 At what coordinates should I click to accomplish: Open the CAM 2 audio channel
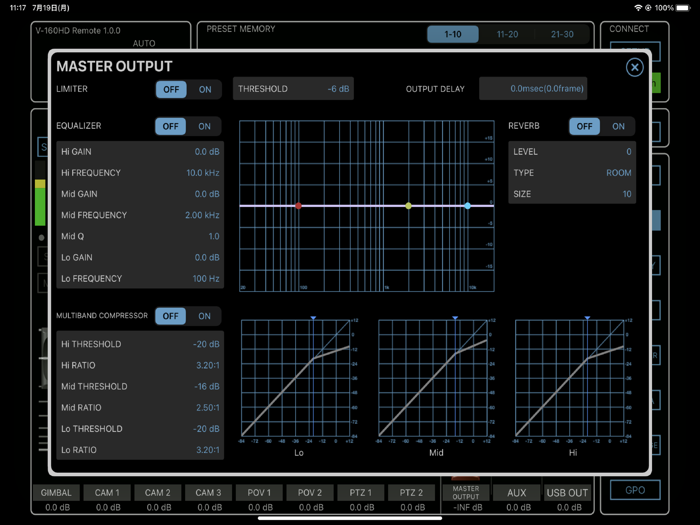pos(158,493)
